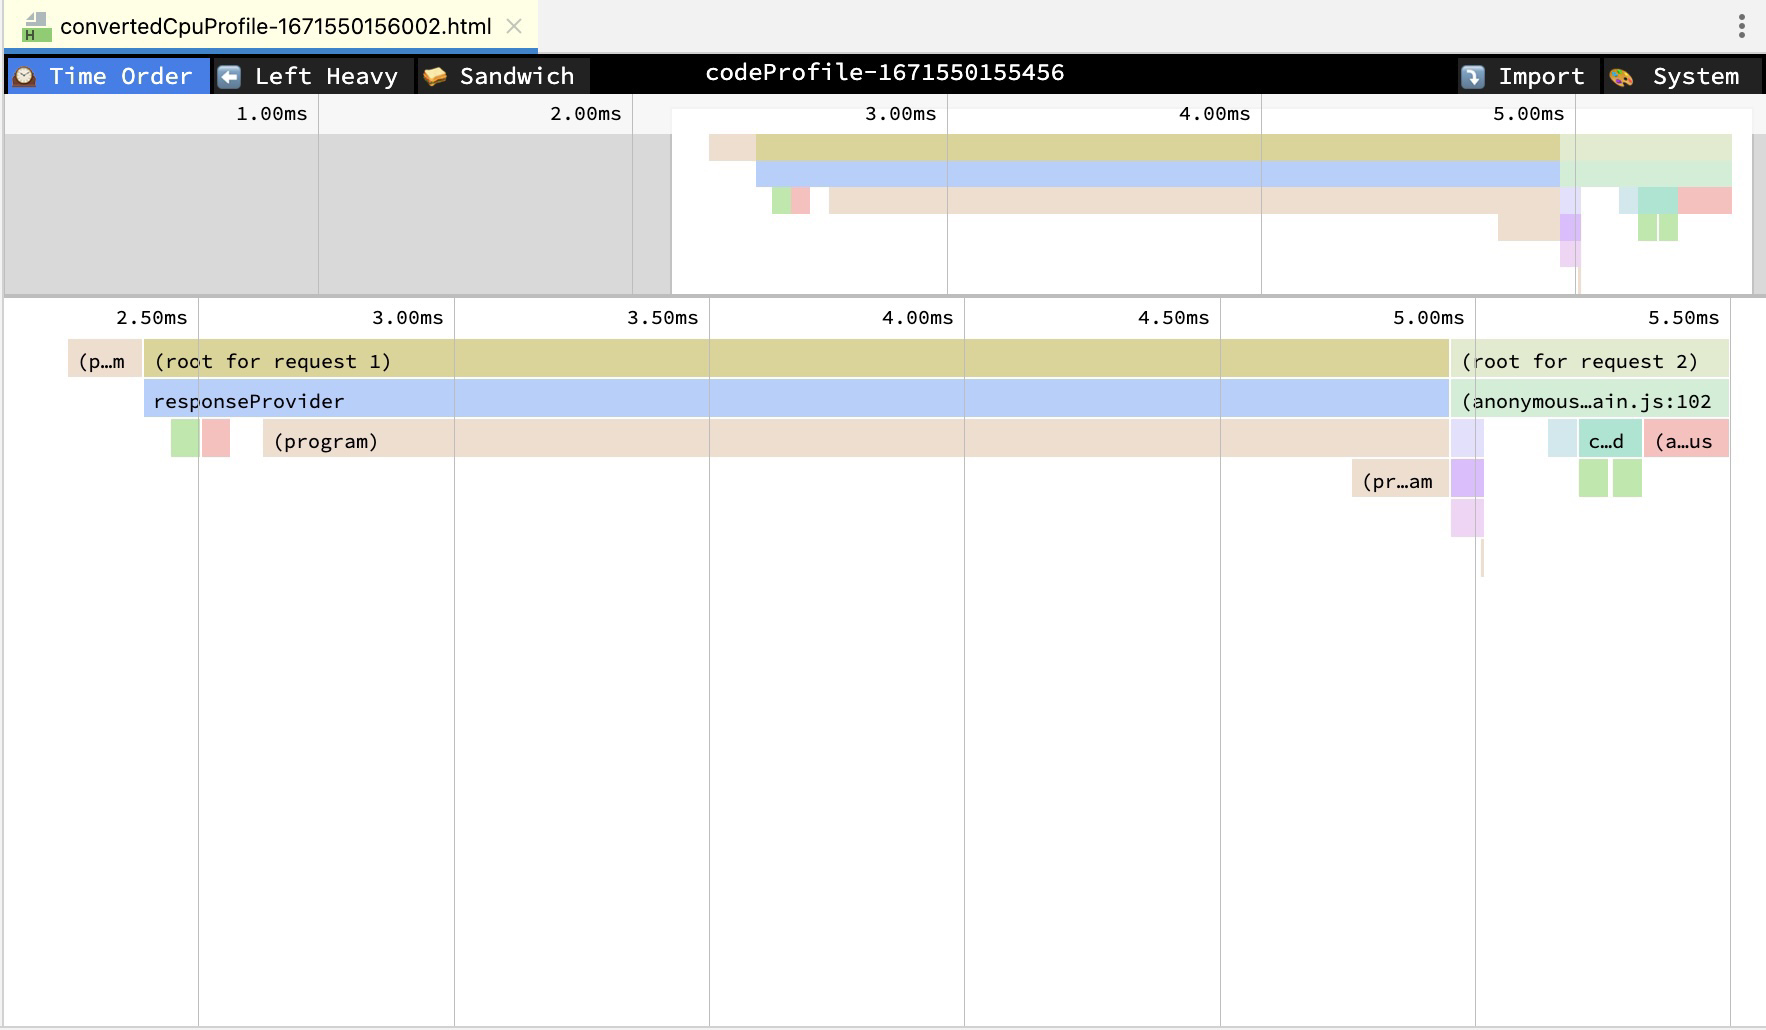Image resolution: width=1766 pixels, height=1030 pixels.
Task: Click the Sandwich emoji icon
Action: click(x=434, y=76)
